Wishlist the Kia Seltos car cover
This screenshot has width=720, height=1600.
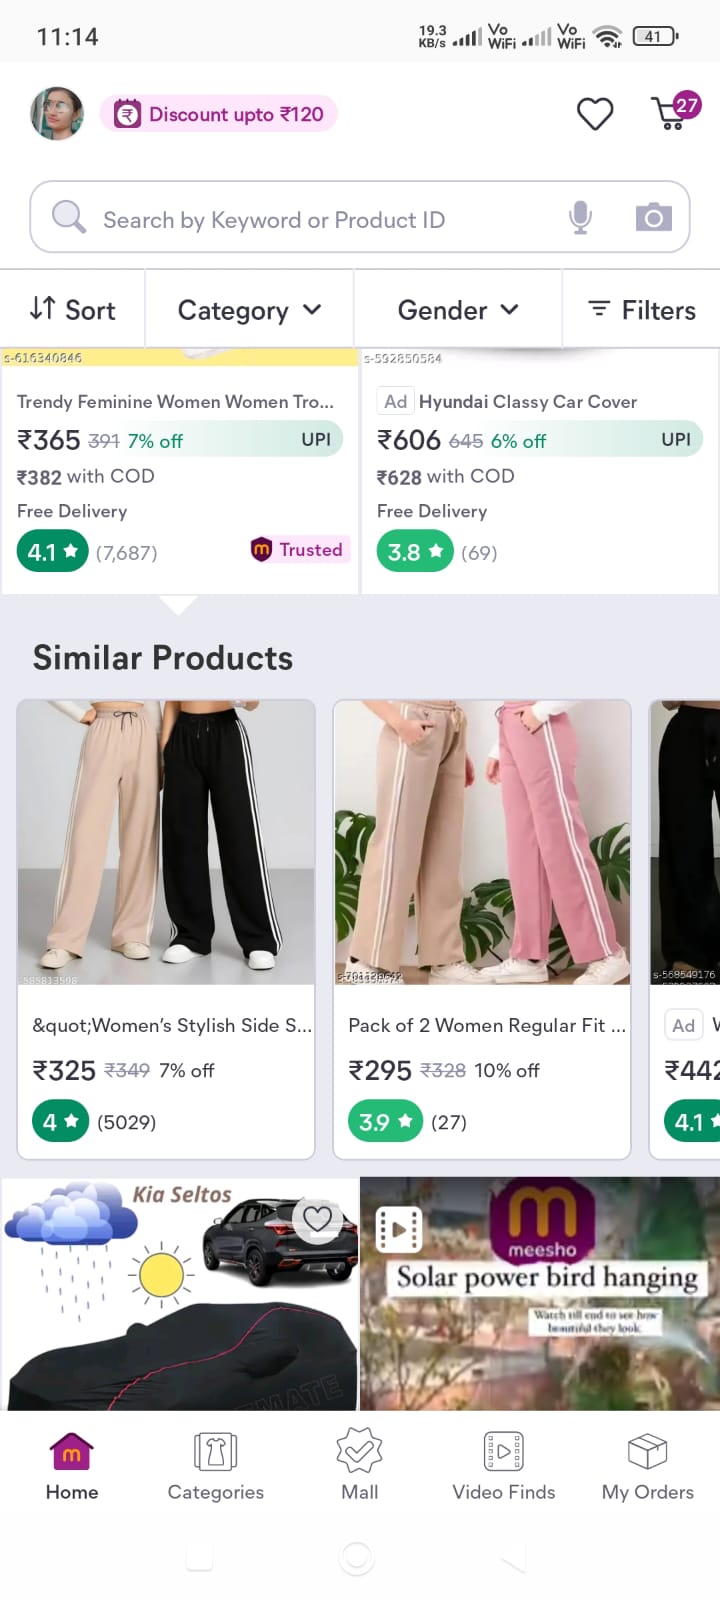point(318,1219)
